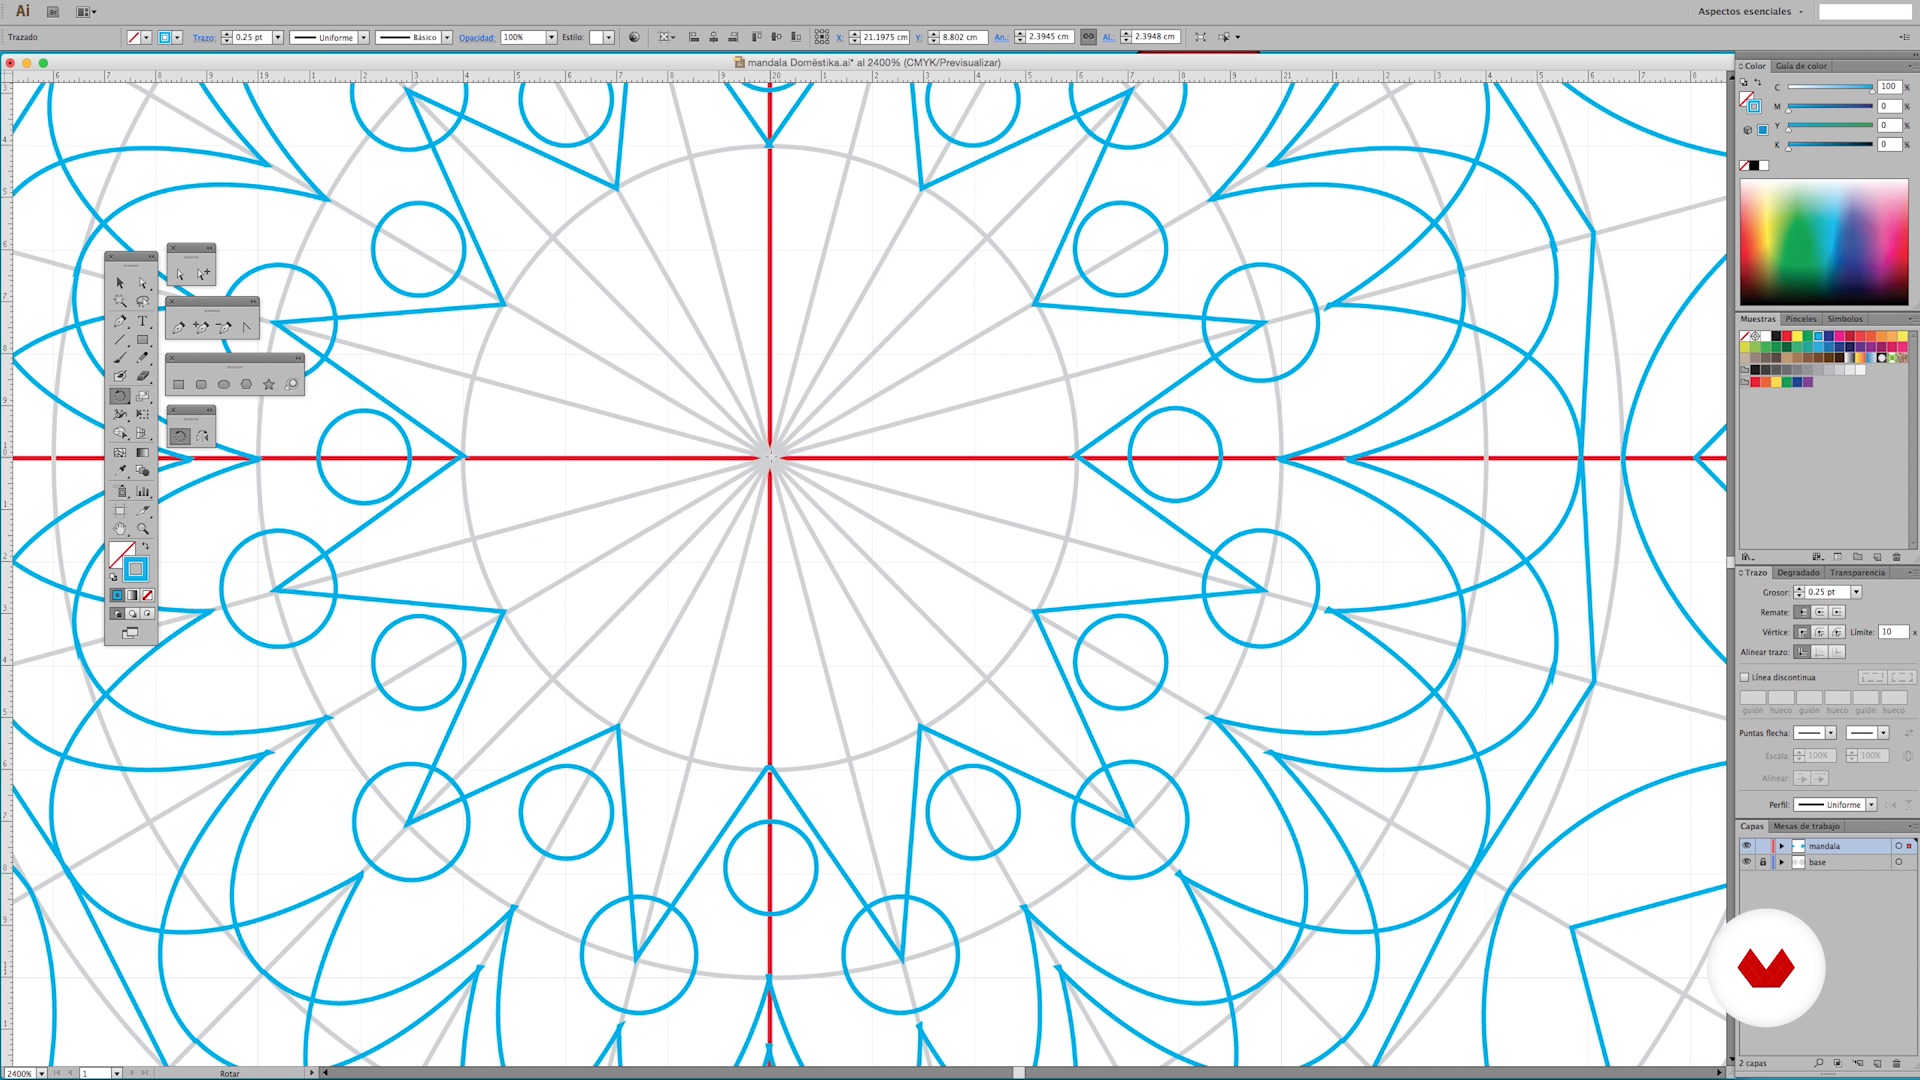Select the Rotate tool in main toolbar

point(120,396)
